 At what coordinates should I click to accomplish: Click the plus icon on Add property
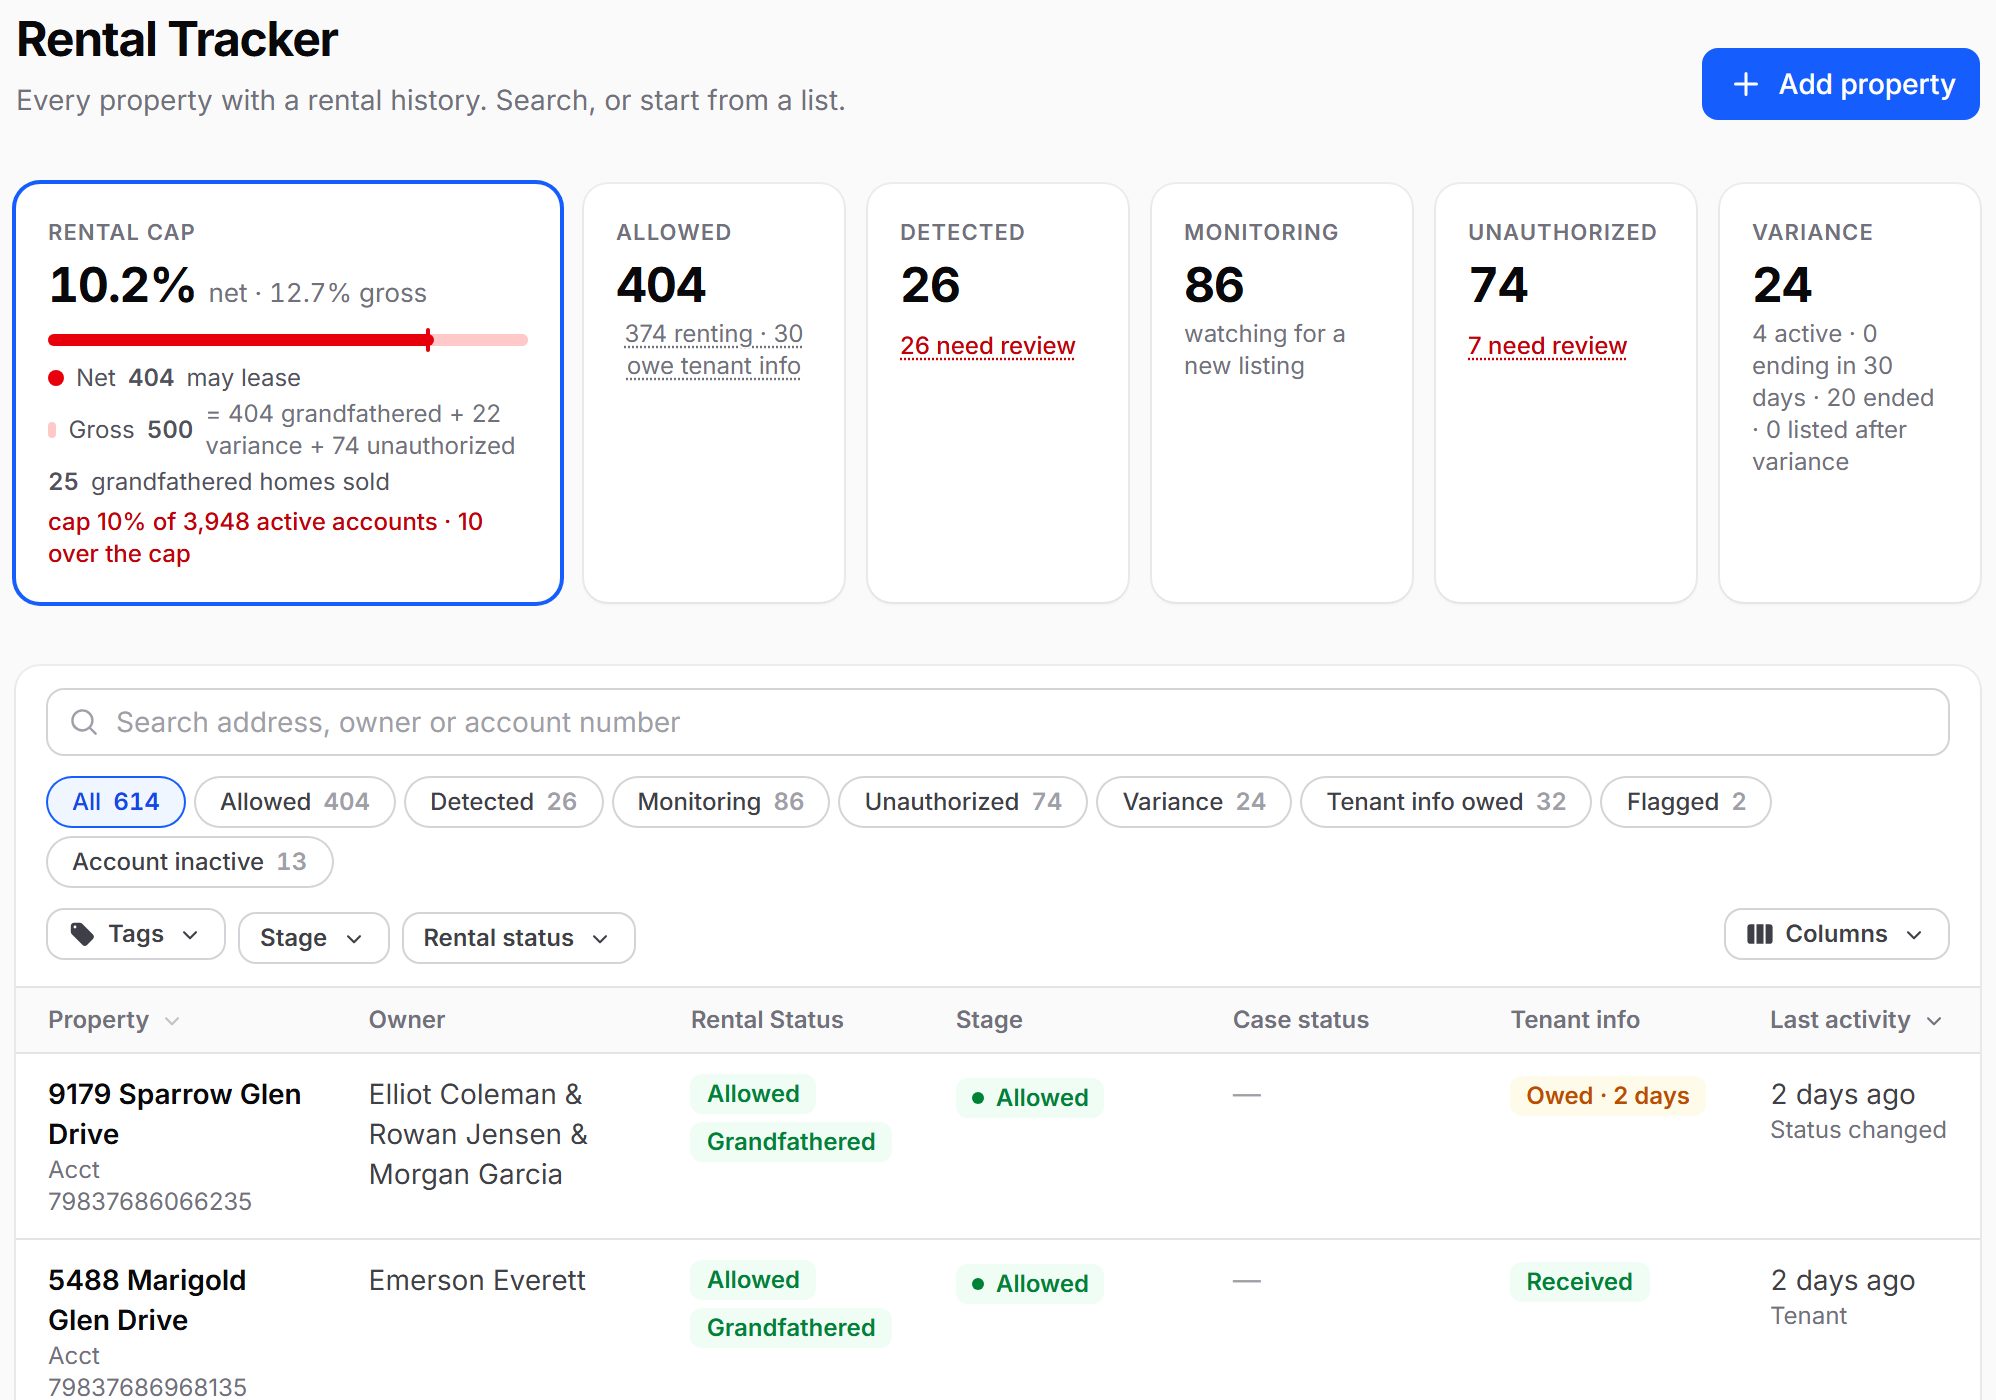point(1745,84)
